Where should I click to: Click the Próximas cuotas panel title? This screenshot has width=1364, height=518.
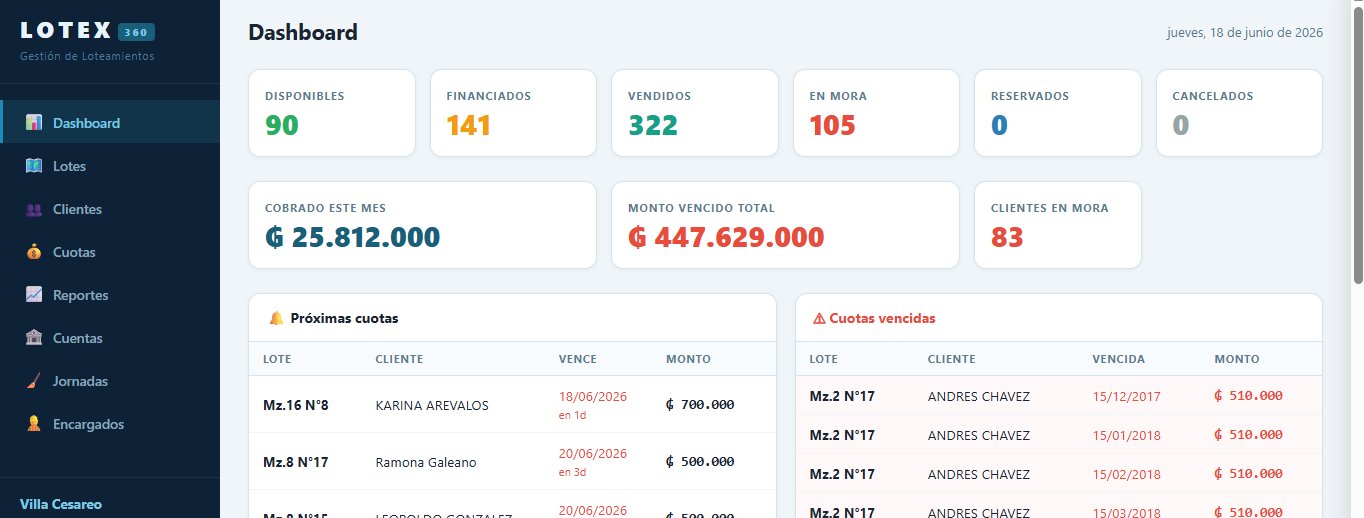(344, 318)
